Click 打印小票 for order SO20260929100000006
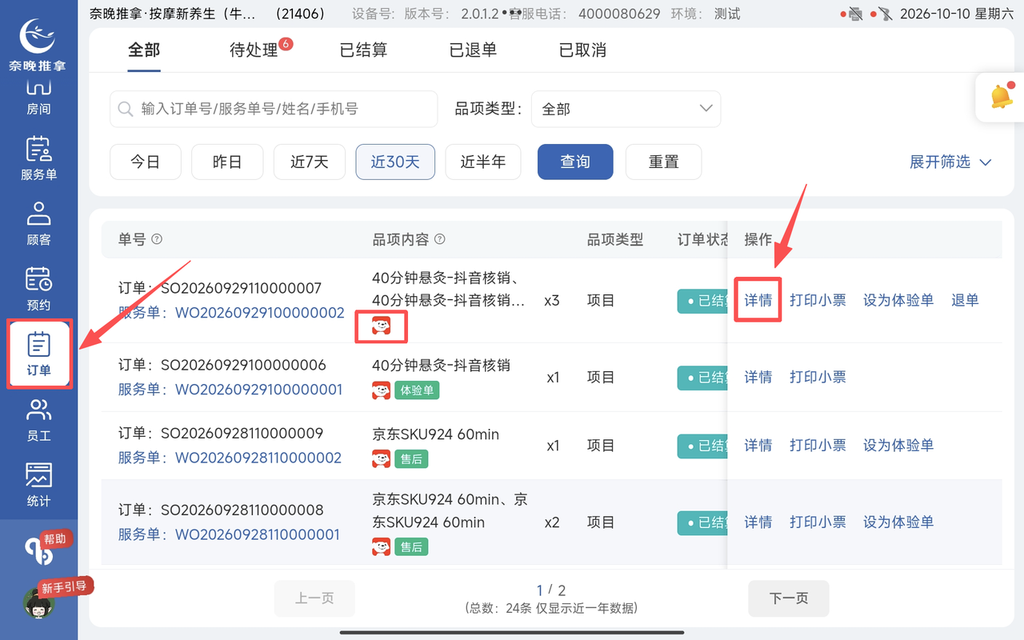This screenshot has width=1024, height=640. coord(818,377)
